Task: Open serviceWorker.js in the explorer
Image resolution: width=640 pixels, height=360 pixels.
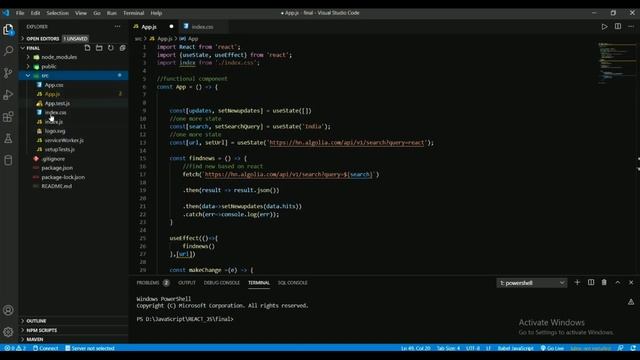Action: (x=64, y=140)
